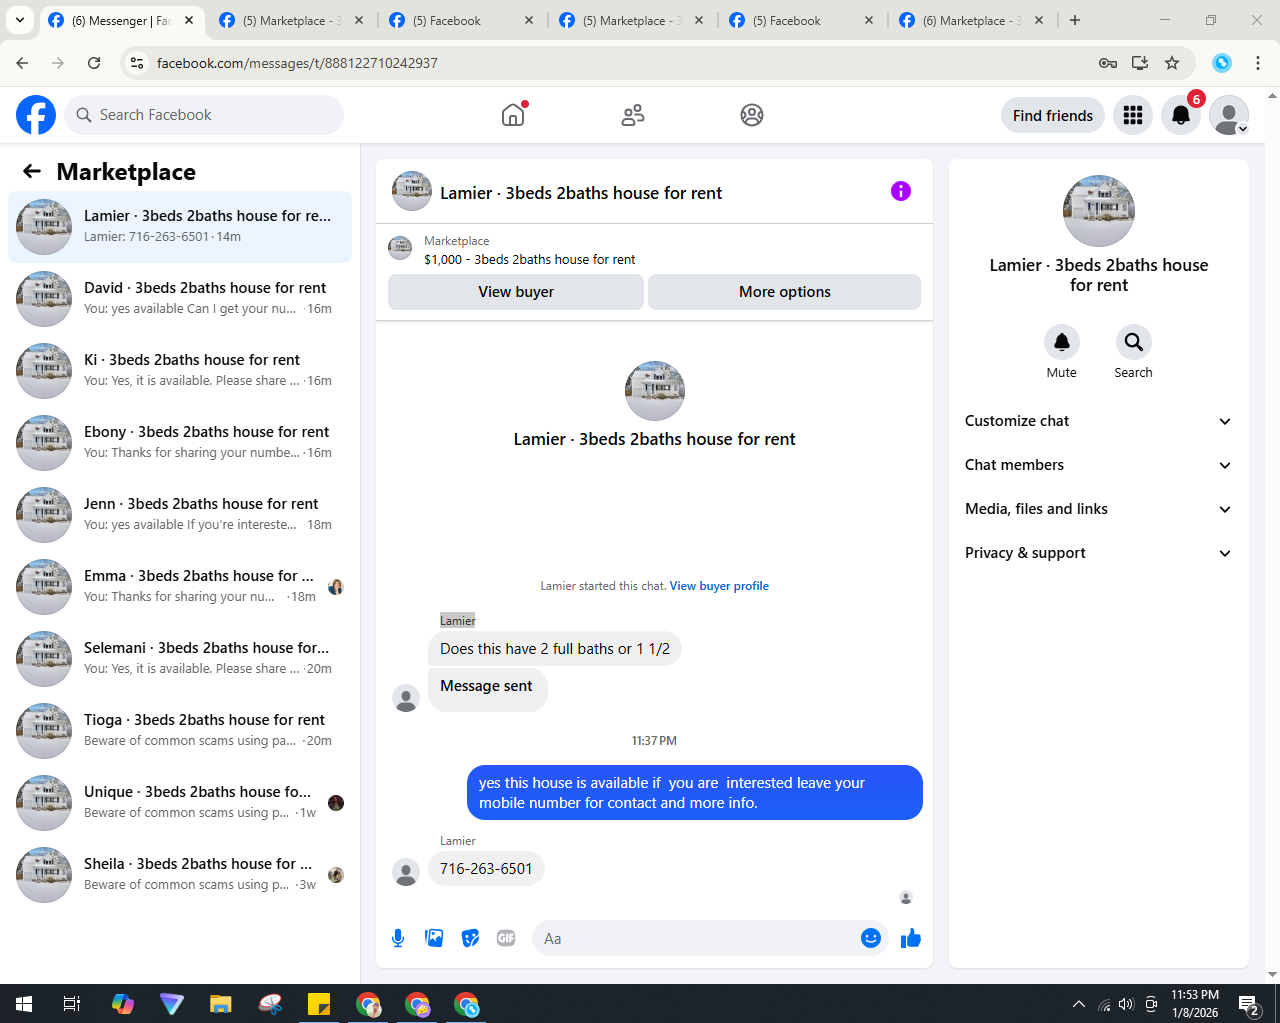Switch to the fifth tab, (5) Facebook
1280x1023 pixels.
(x=802, y=20)
